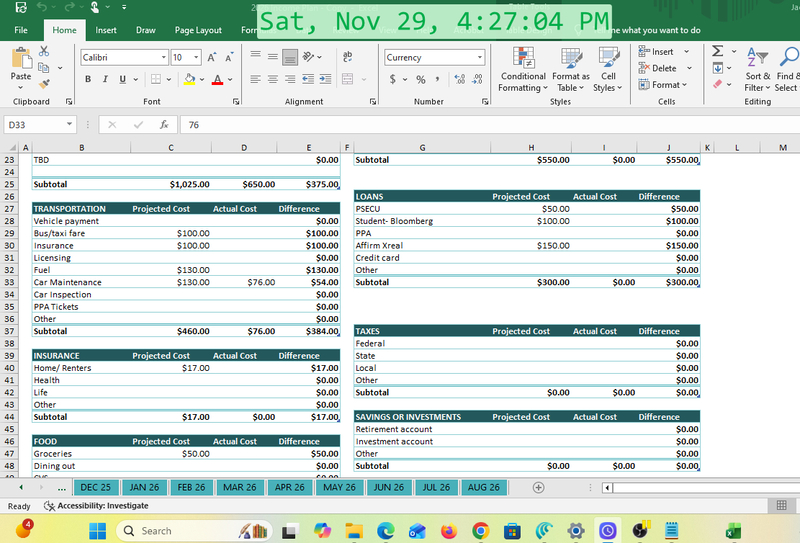This screenshot has width=800, height=543.
Task: Center-align text horizontally in the cell
Action: pyautogui.click(x=274, y=79)
